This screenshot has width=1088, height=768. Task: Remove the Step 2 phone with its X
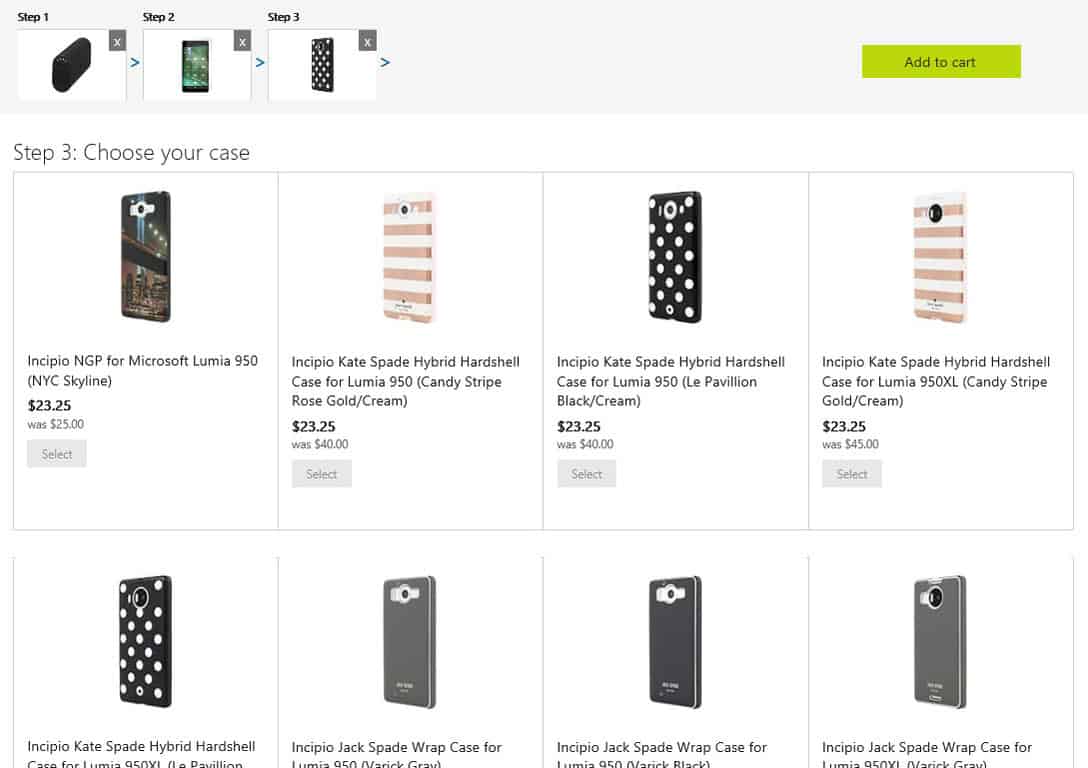coord(242,41)
